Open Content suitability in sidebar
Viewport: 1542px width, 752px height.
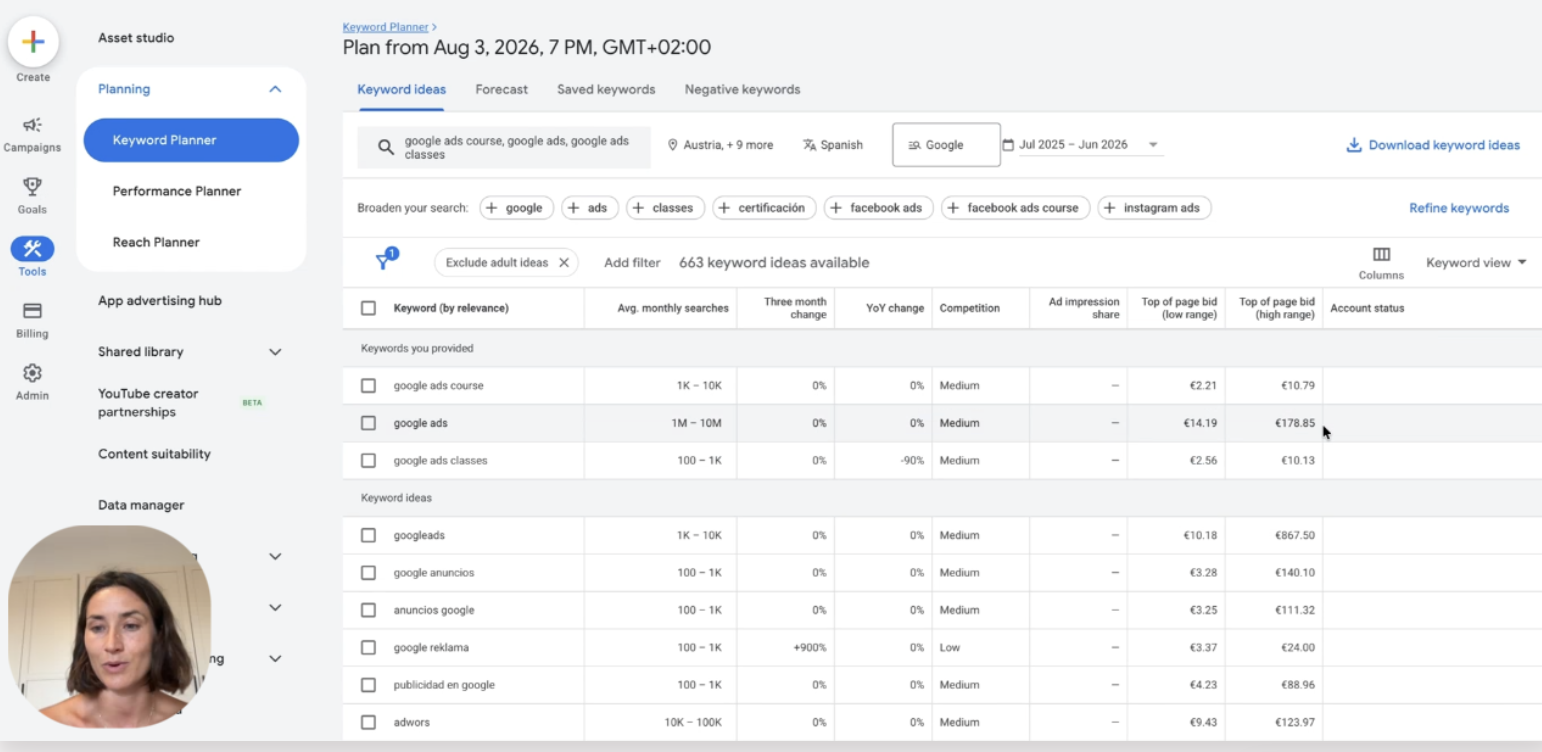(x=154, y=454)
